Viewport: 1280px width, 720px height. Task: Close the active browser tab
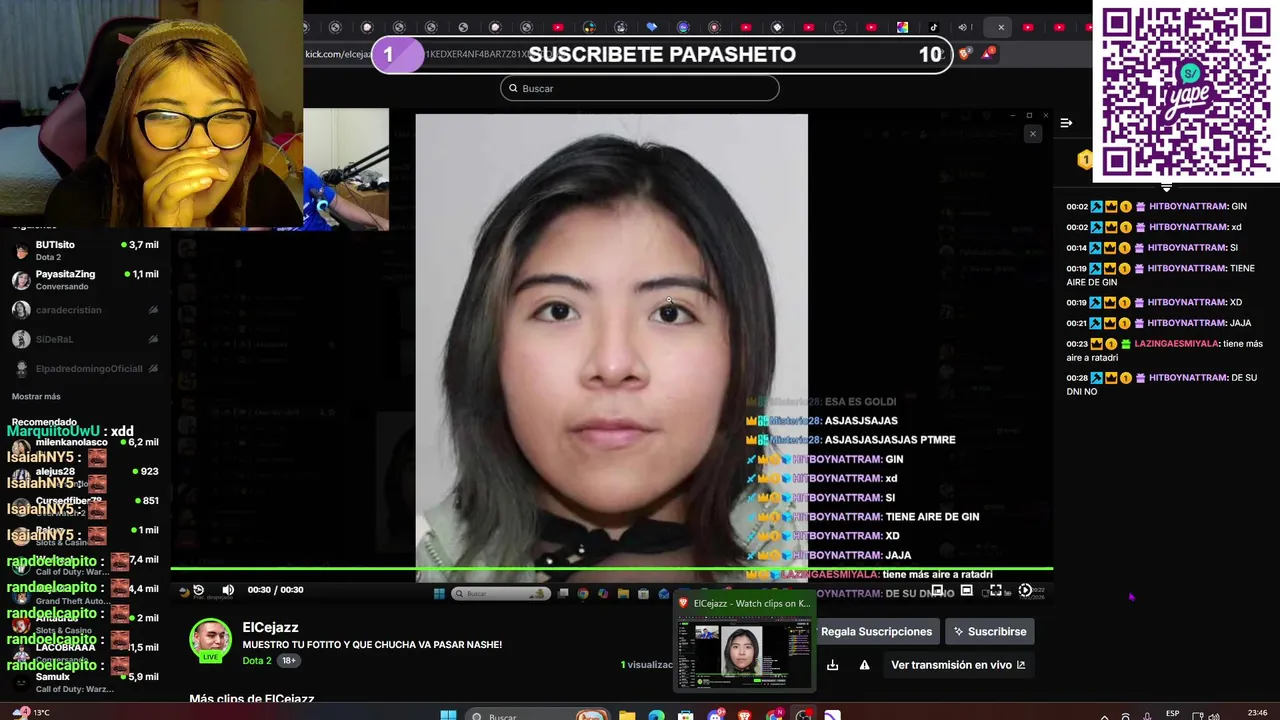point(1001,27)
